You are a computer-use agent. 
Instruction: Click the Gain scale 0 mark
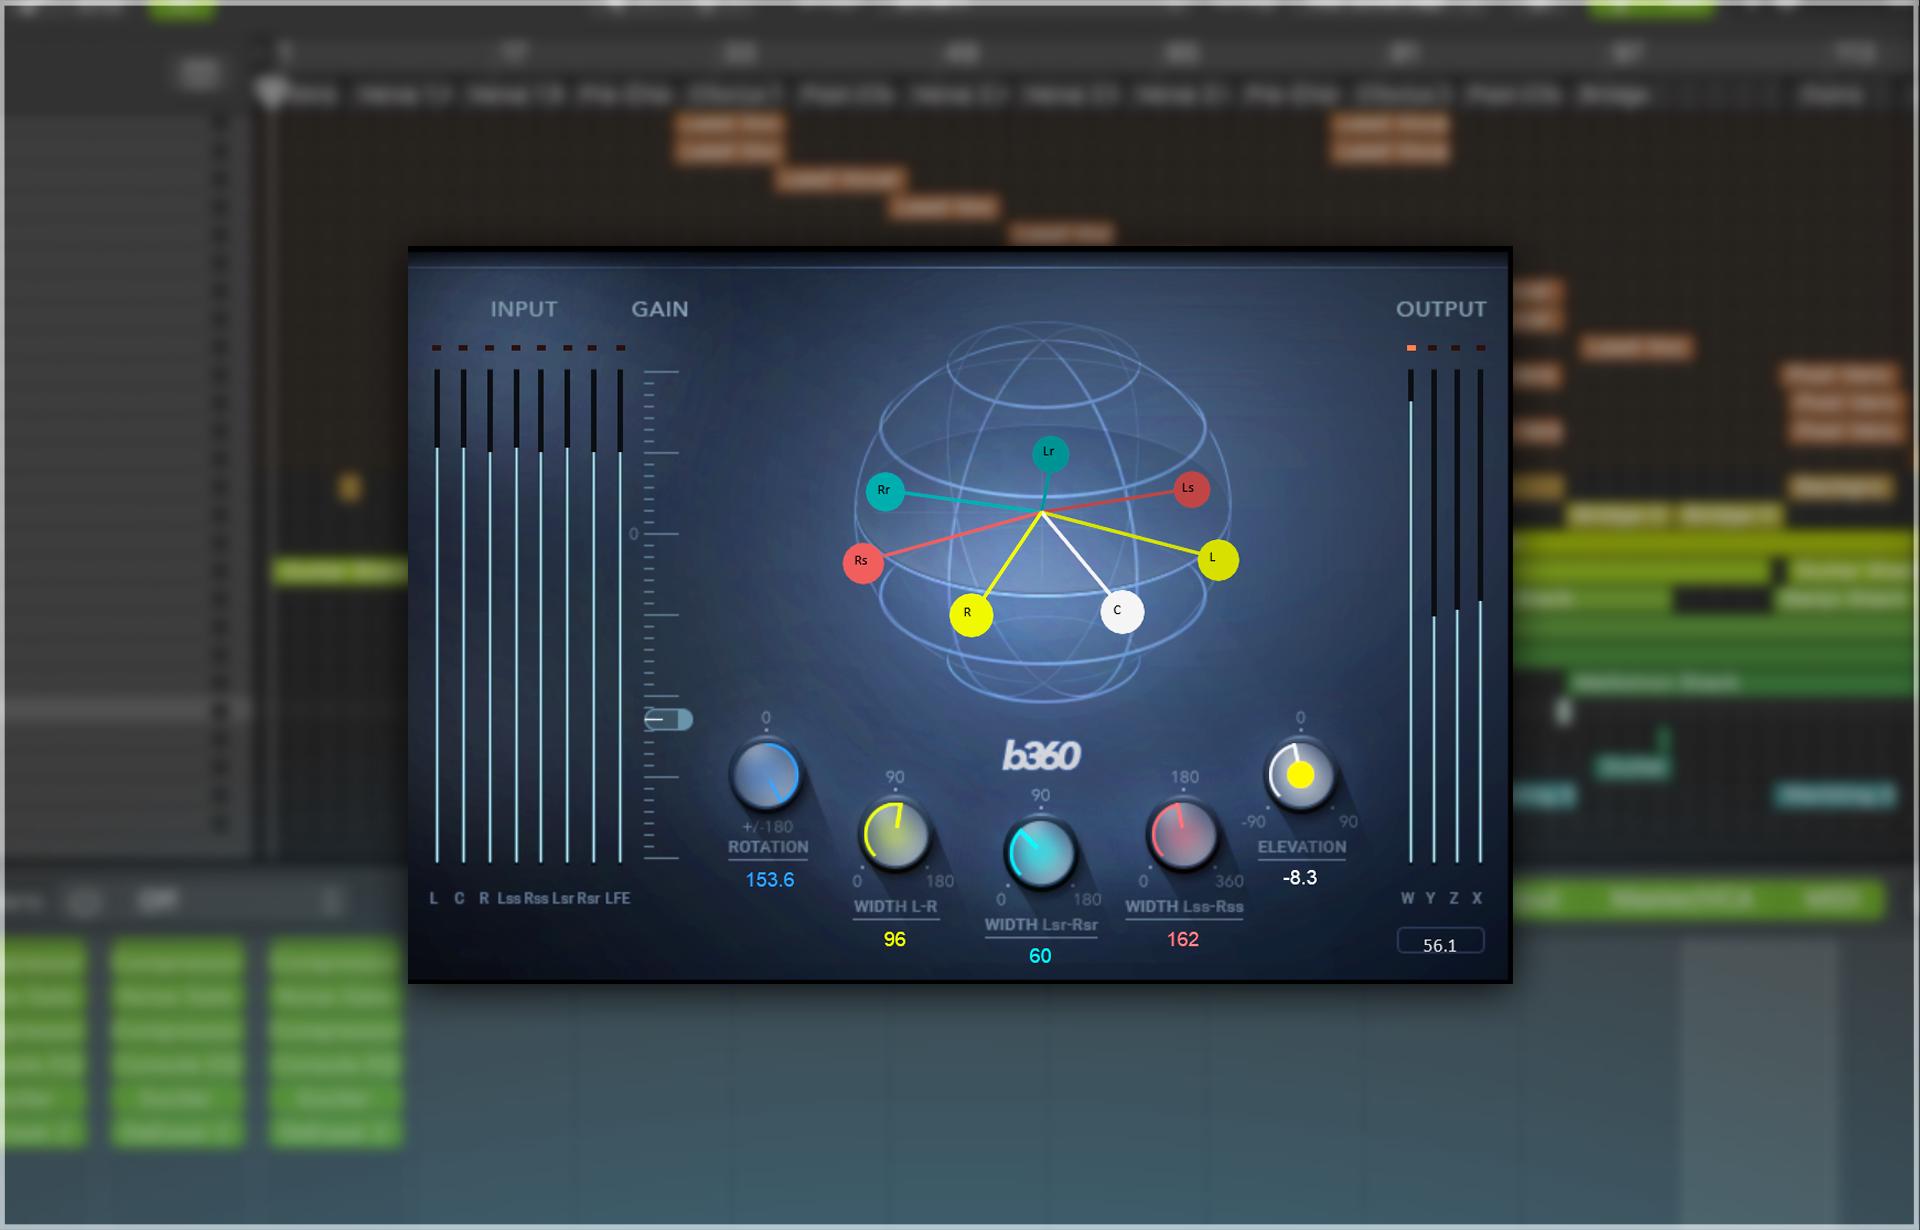pyautogui.click(x=634, y=534)
